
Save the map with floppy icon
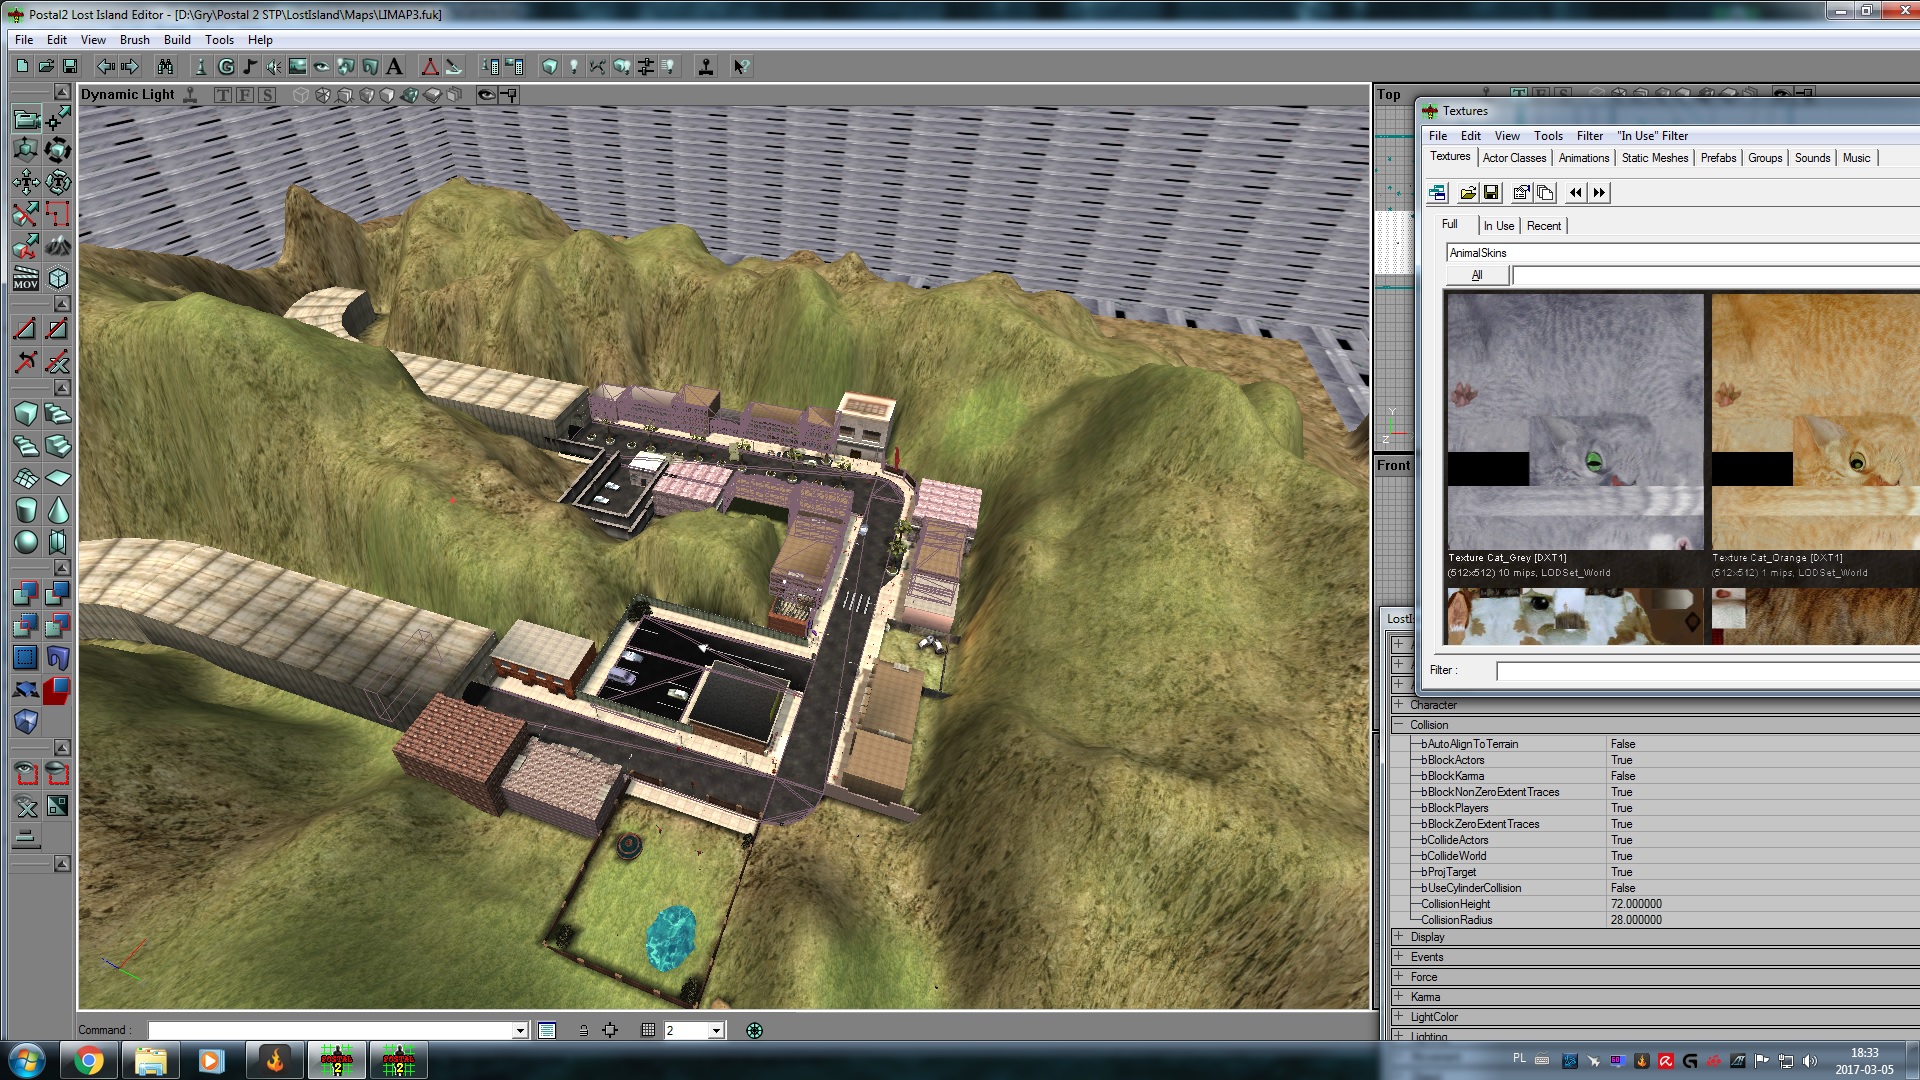(70, 66)
